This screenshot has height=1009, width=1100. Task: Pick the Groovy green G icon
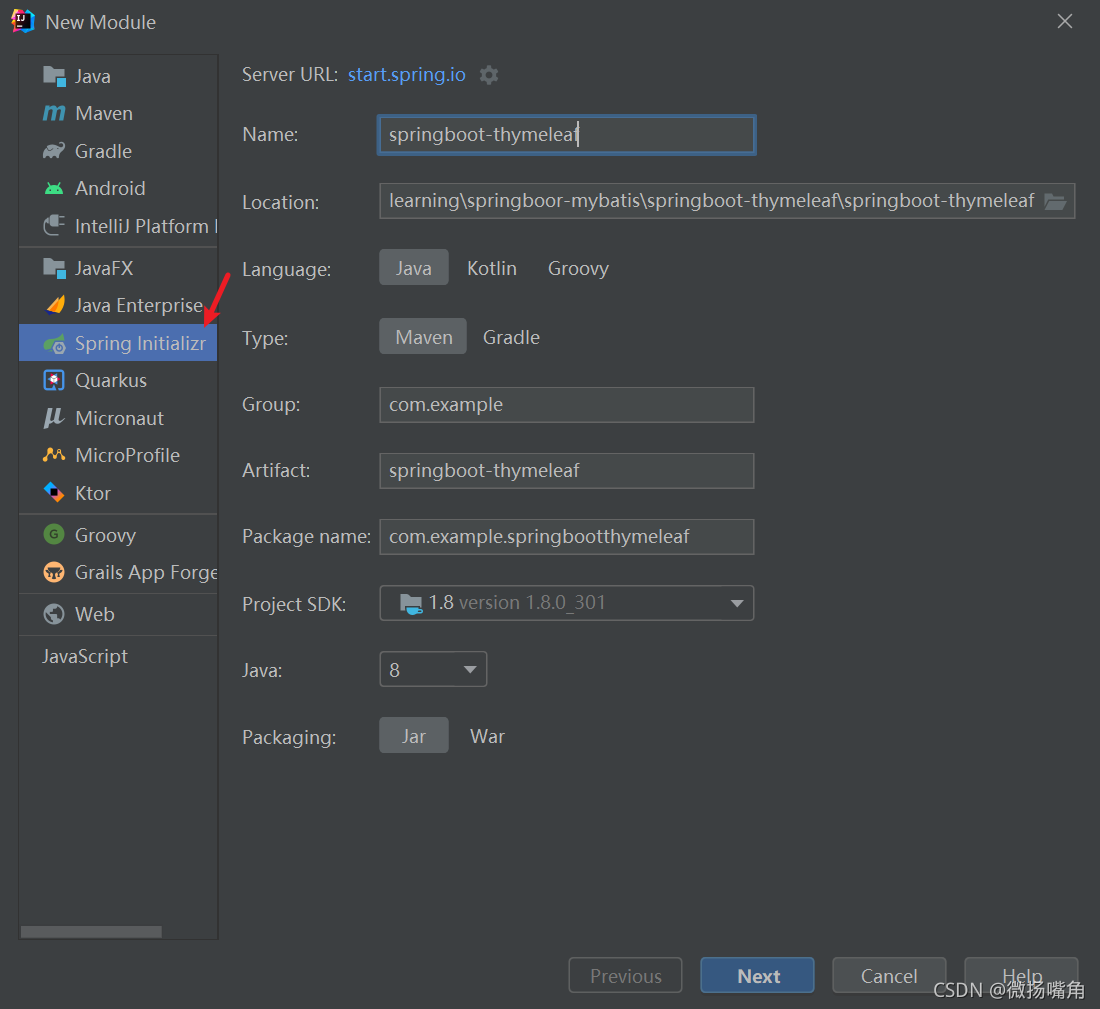(x=54, y=535)
